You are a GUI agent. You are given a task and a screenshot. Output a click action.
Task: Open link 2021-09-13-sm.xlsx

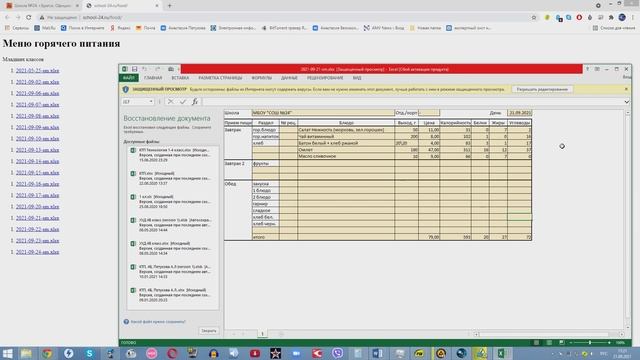click(x=38, y=150)
